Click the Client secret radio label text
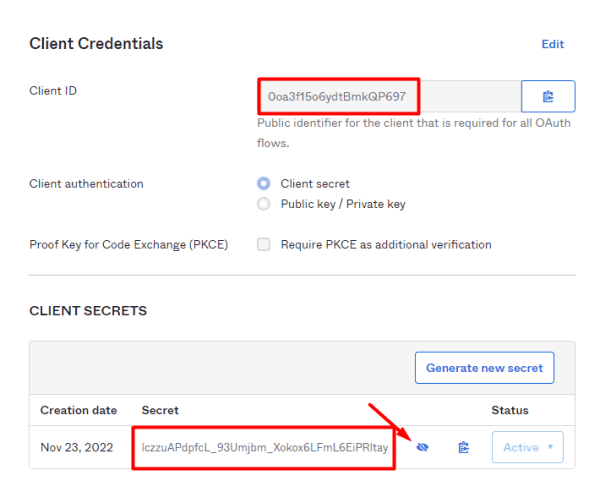This screenshot has height=481, width=600. click(315, 184)
